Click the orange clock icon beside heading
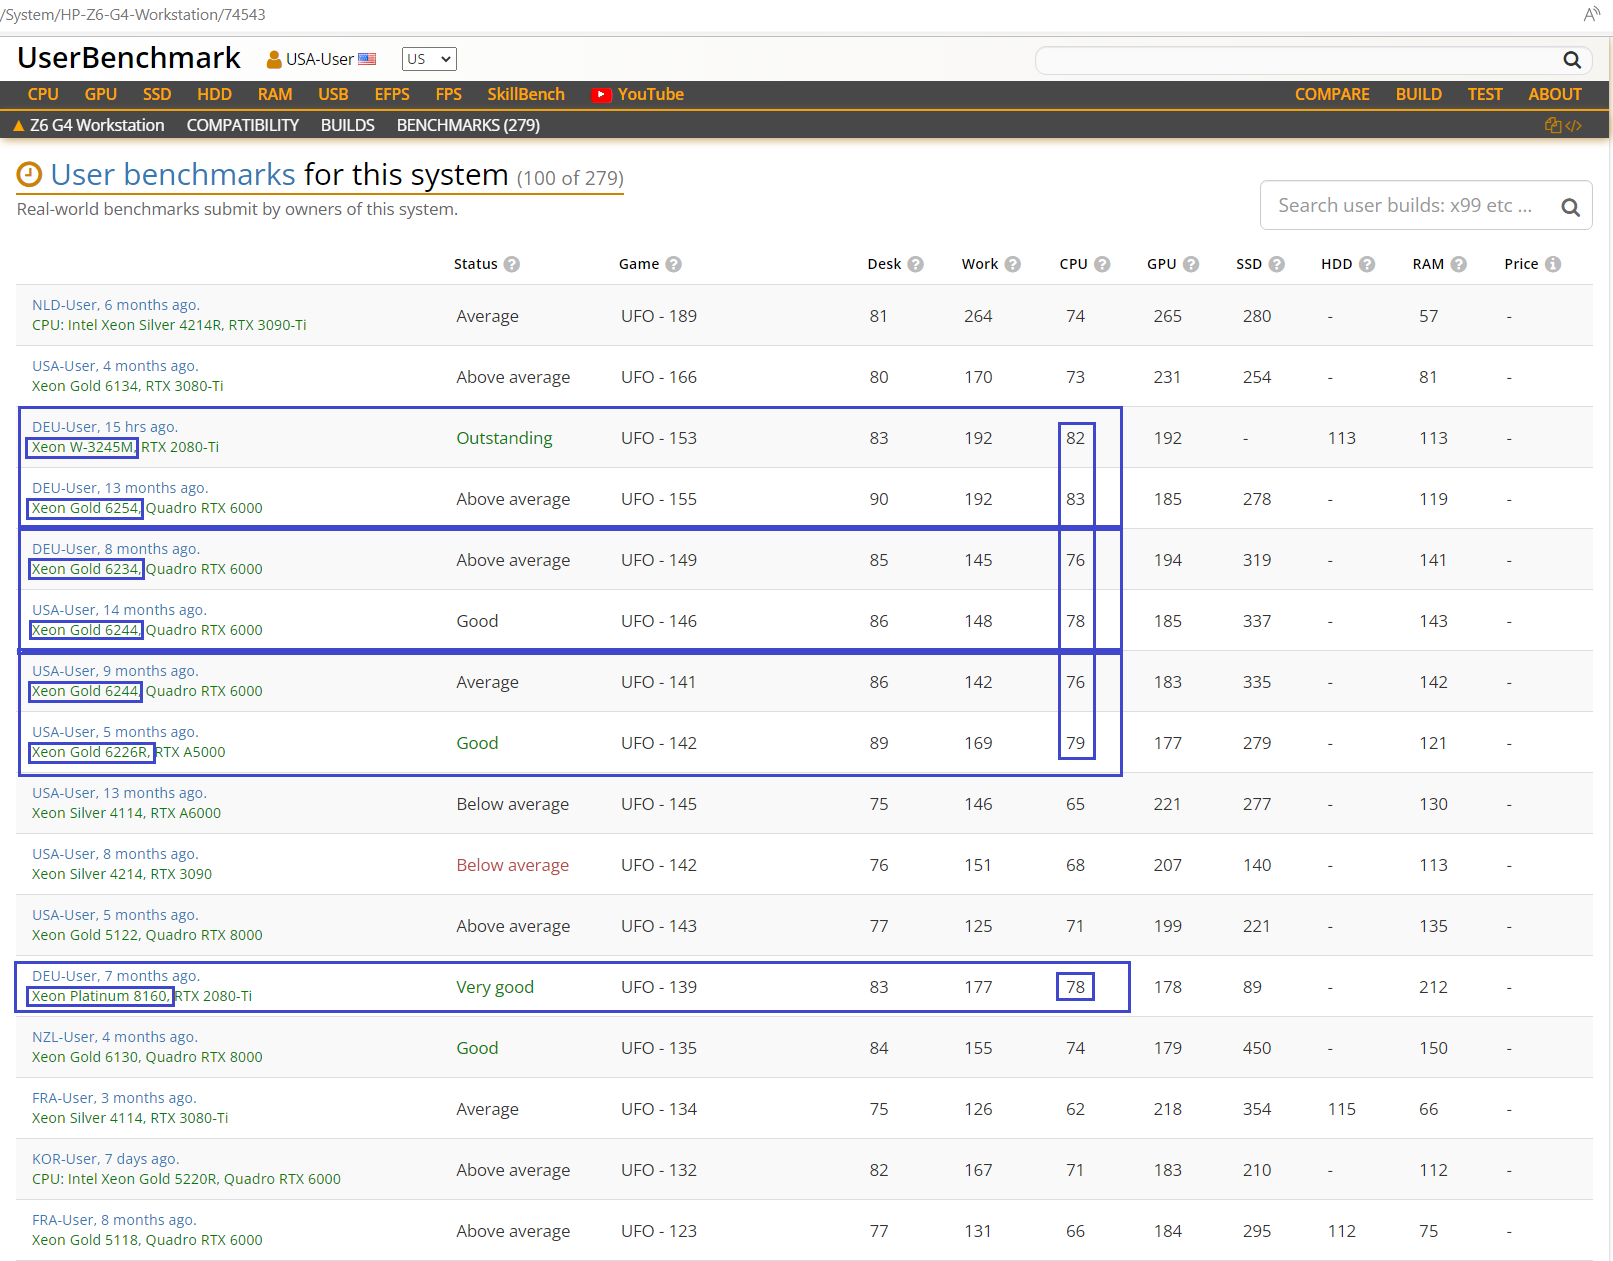Image resolution: width=1613 pixels, height=1261 pixels. pyautogui.click(x=30, y=175)
